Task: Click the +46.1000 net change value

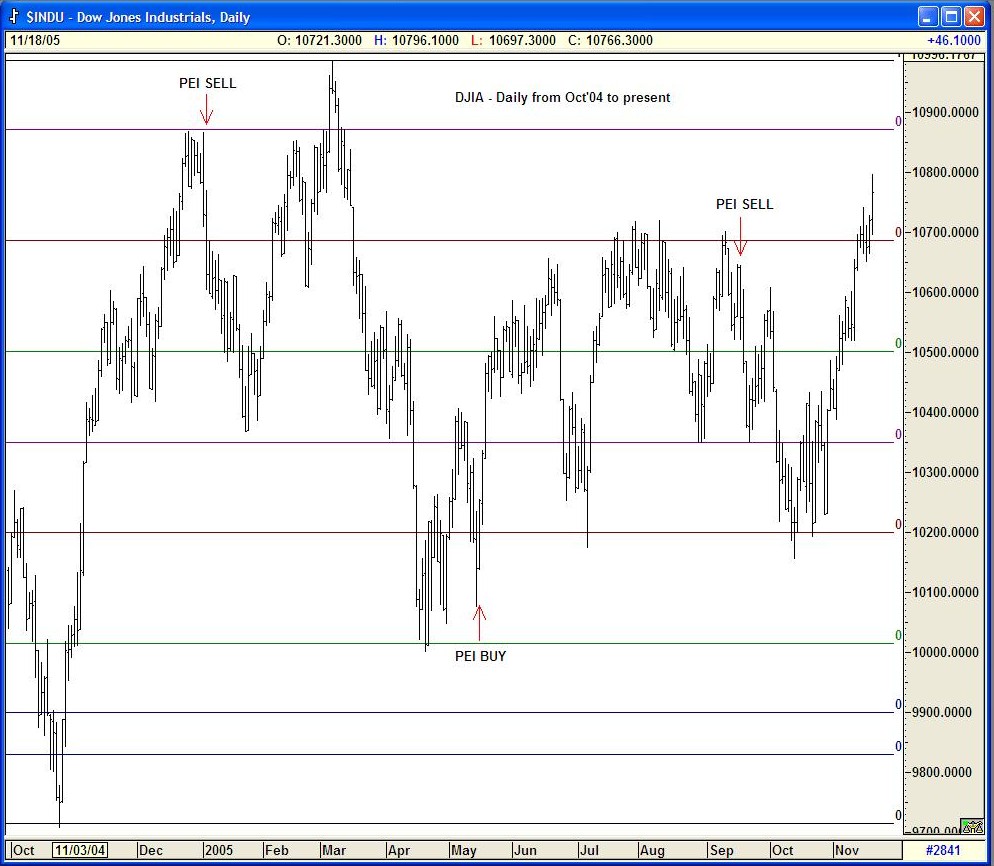Action: [953, 41]
